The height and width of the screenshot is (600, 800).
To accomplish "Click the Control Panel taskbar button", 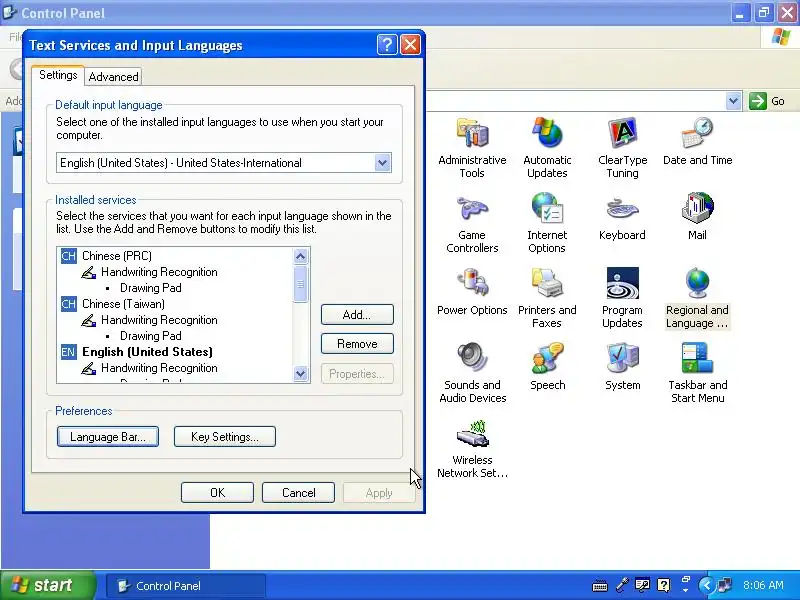I will point(186,586).
